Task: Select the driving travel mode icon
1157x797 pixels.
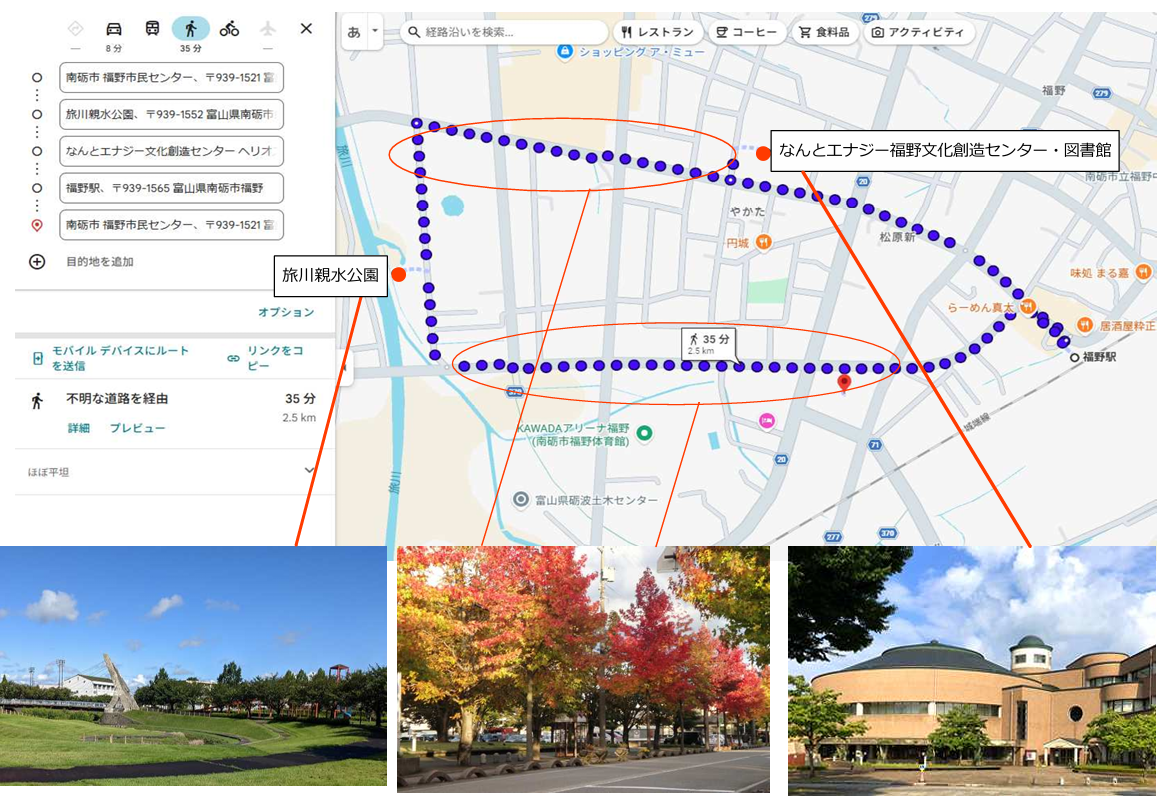Action: [x=114, y=30]
